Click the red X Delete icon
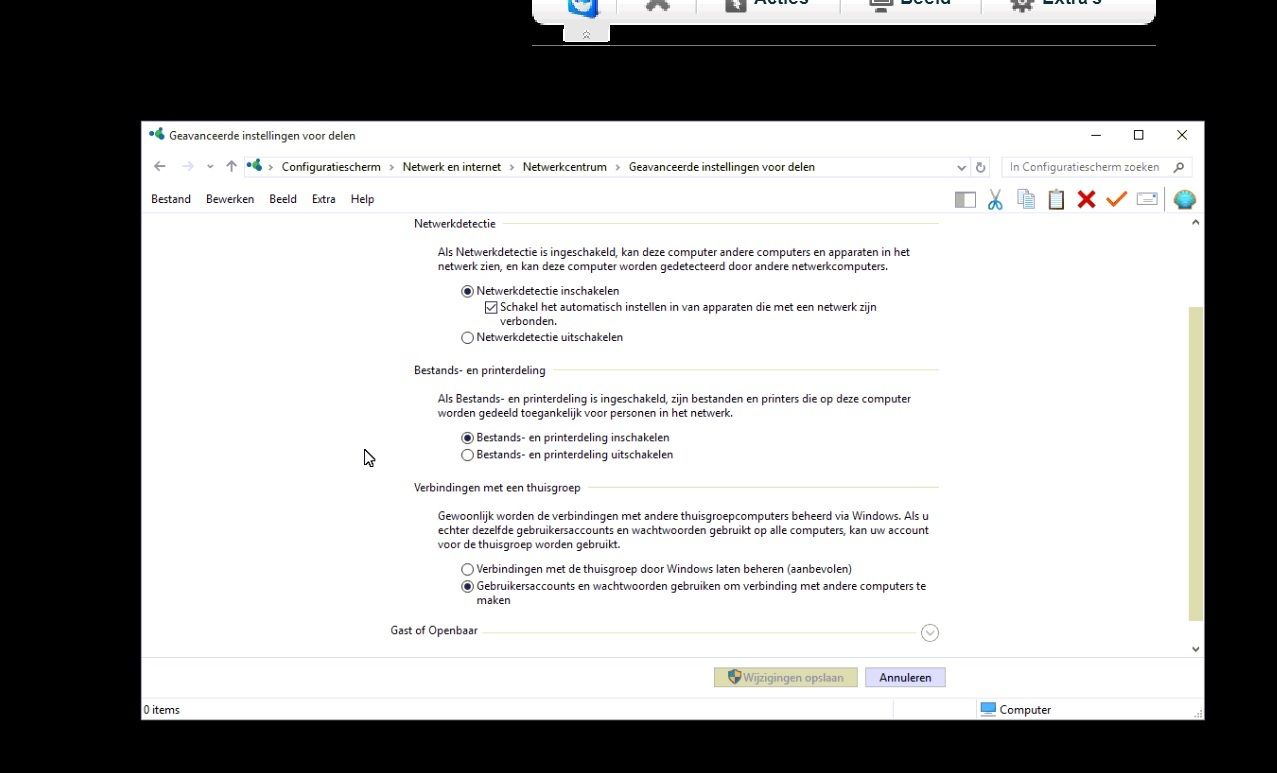Viewport: 1277px width, 773px height. pyautogui.click(x=1086, y=200)
